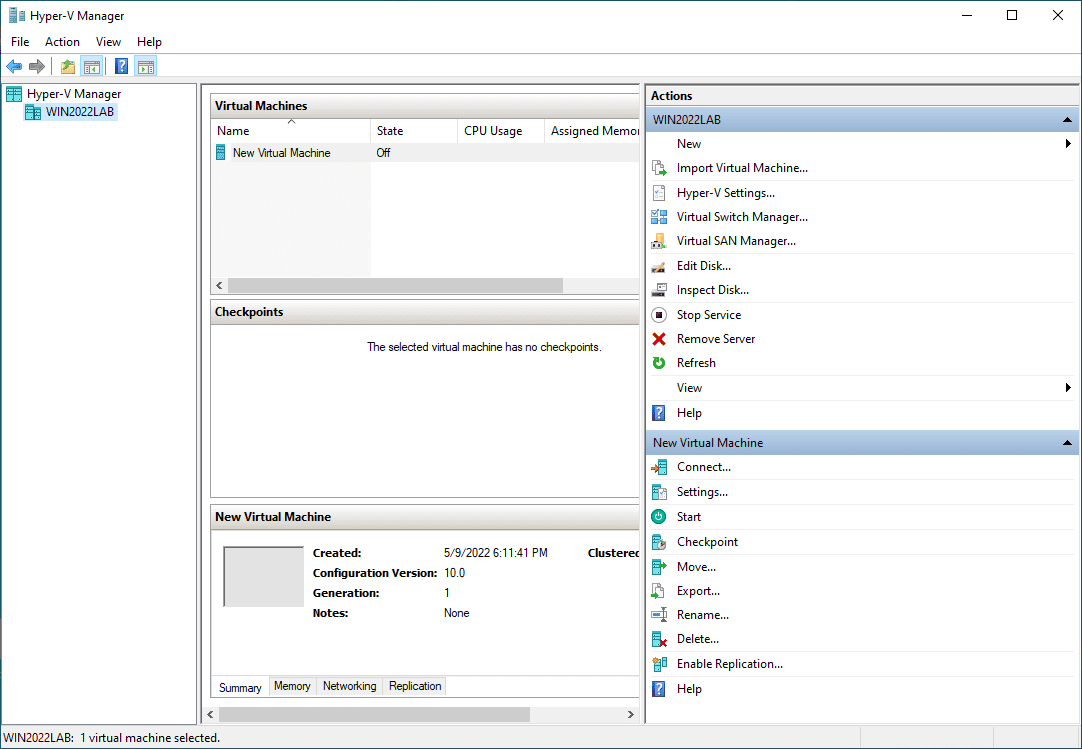This screenshot has height=749, width=1082.
Task: Click the green Refresh icon
Action: pos(659,363)
